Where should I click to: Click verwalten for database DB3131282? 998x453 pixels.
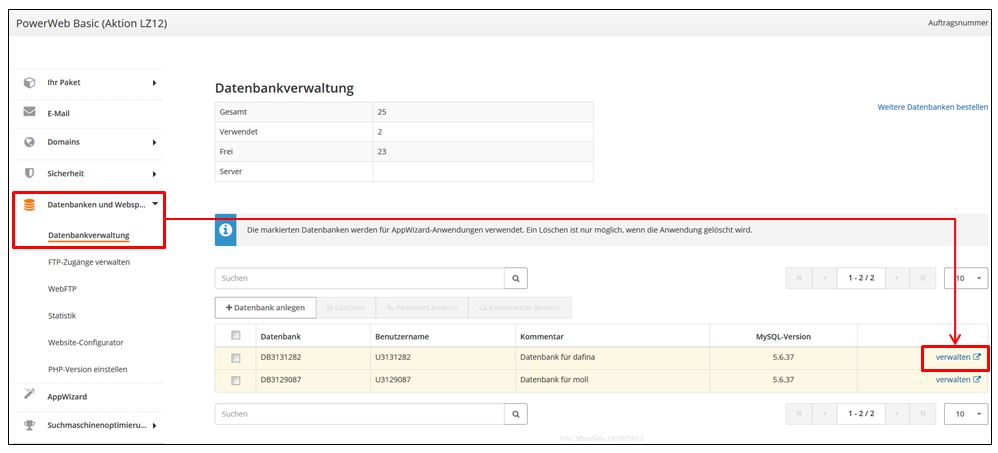point(953,357)
